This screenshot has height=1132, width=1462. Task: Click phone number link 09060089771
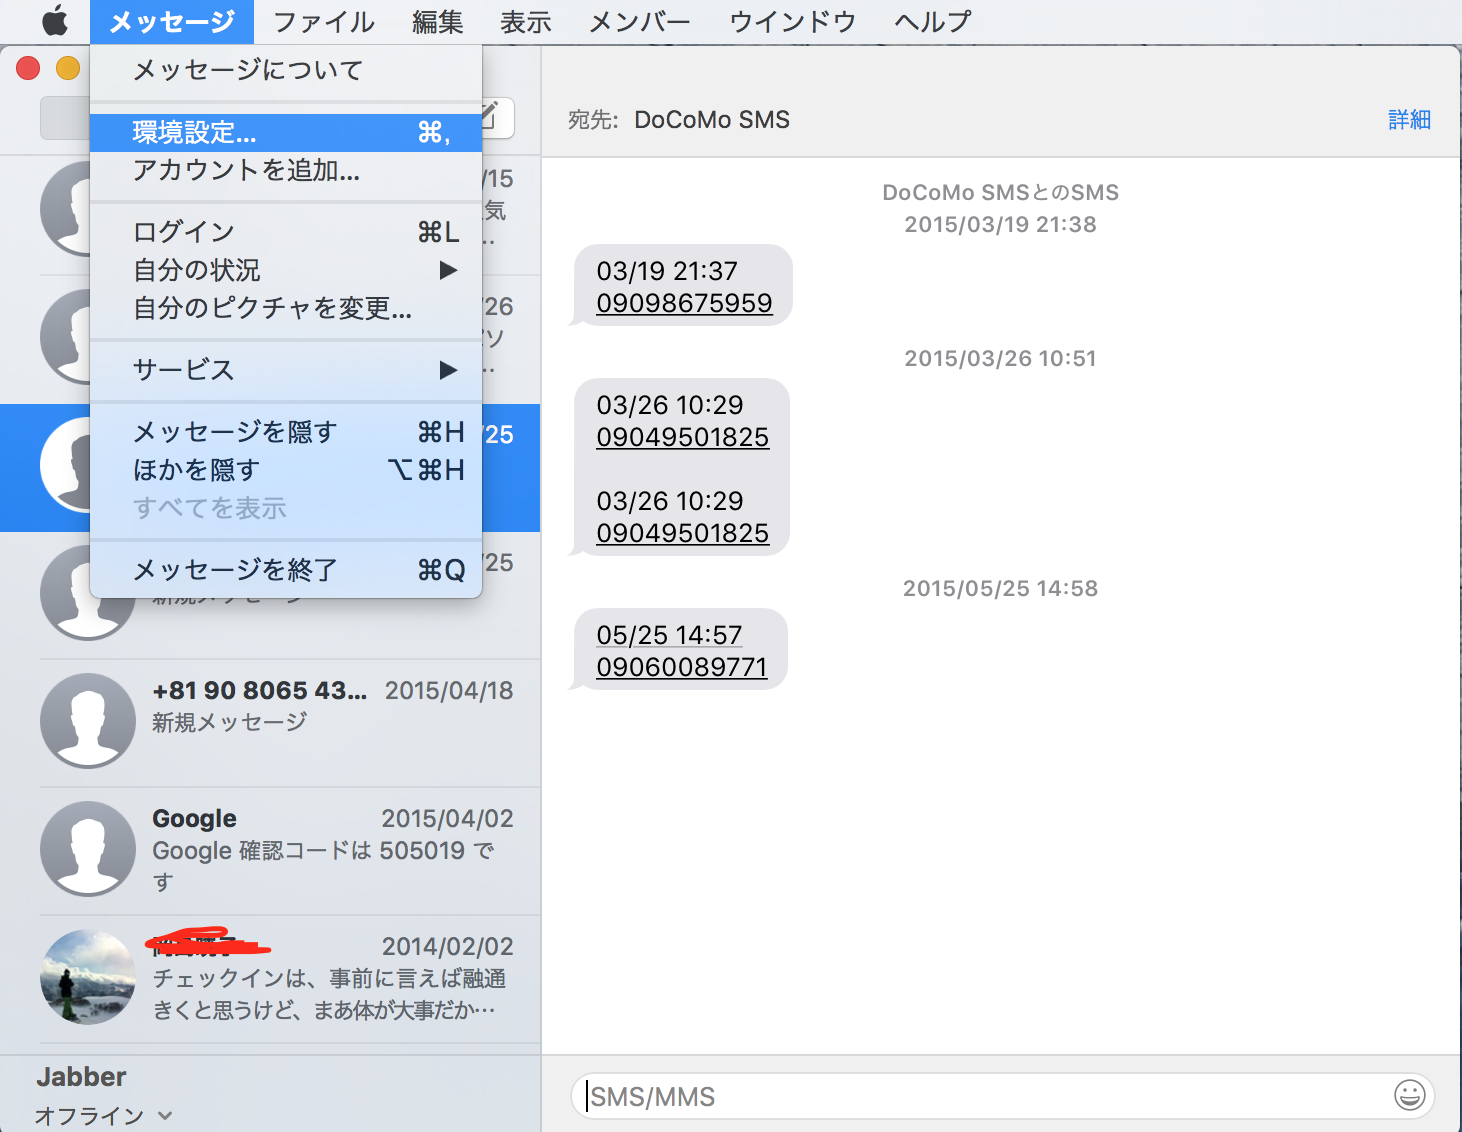point(682,667)
